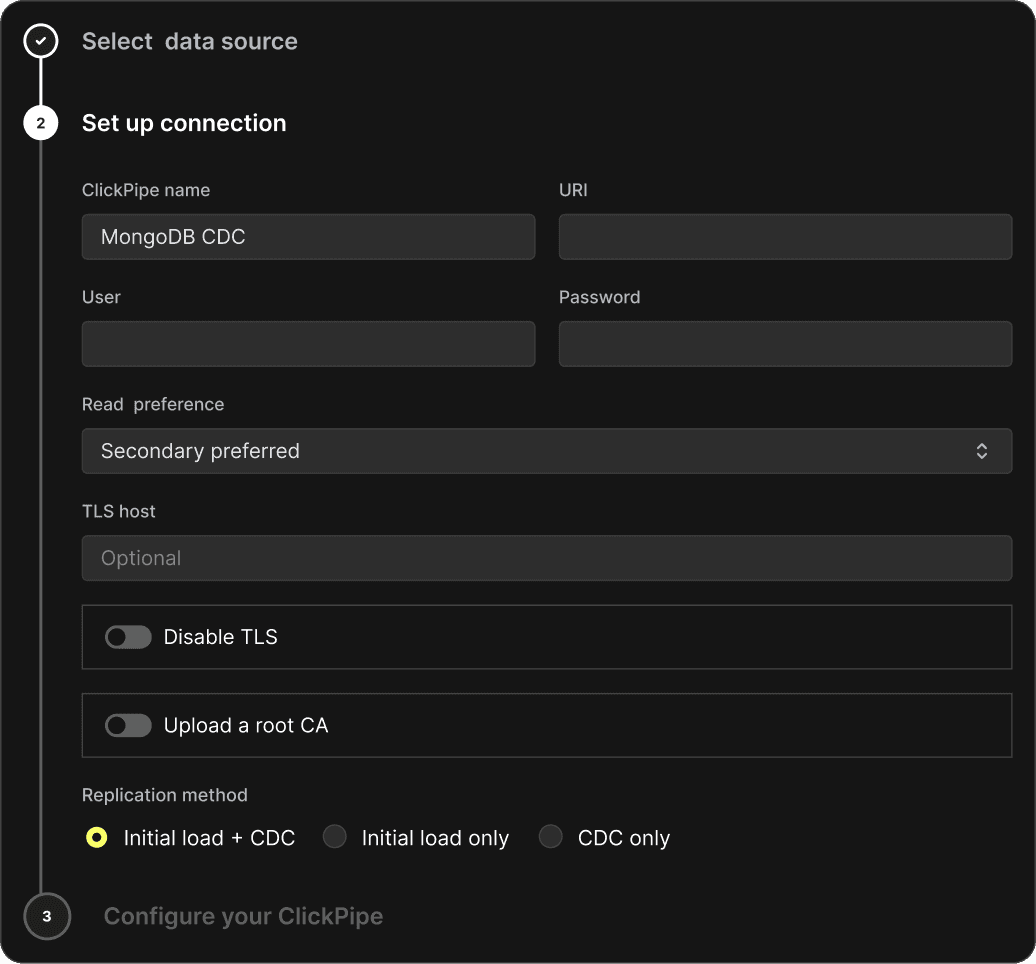
Task: Click the Disable TLS label text
Action: (x=220, y=637)
